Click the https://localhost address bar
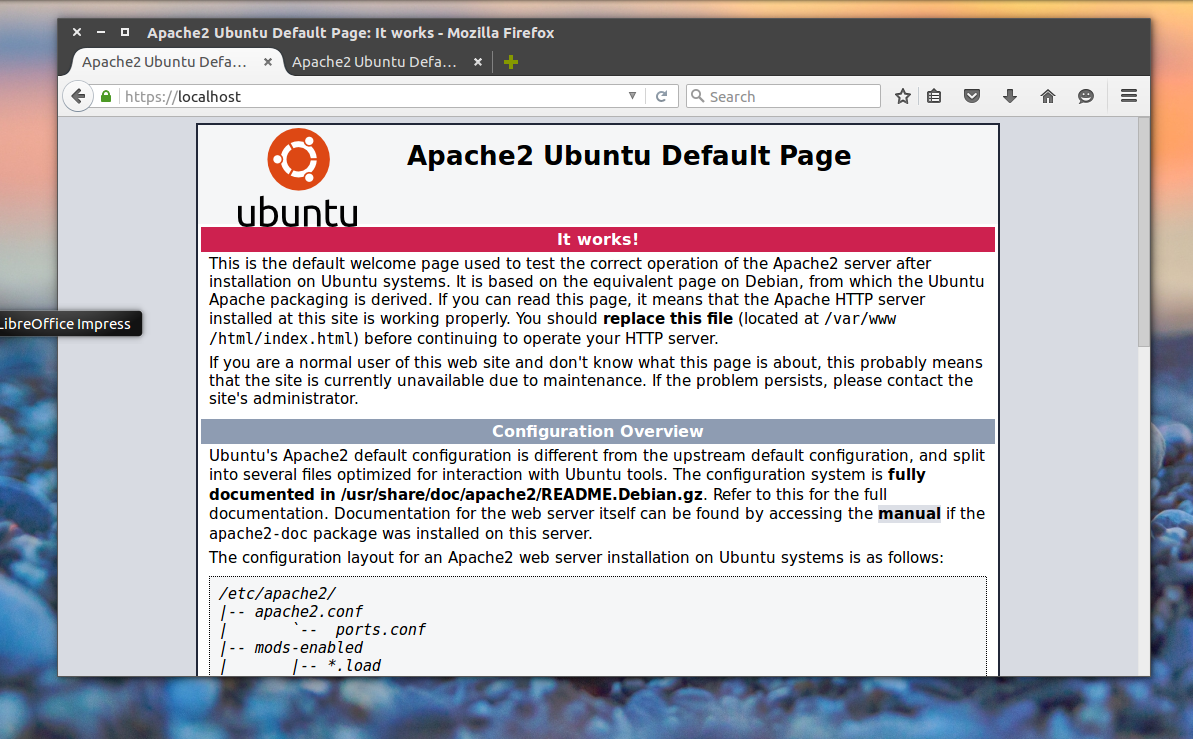1193x739 pixels. pos(370,97)
